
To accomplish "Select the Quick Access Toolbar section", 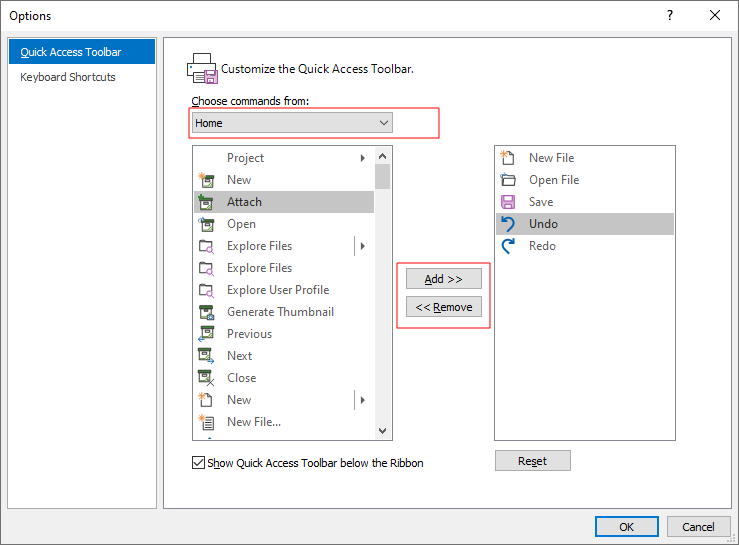I will (x=71, y=52).
